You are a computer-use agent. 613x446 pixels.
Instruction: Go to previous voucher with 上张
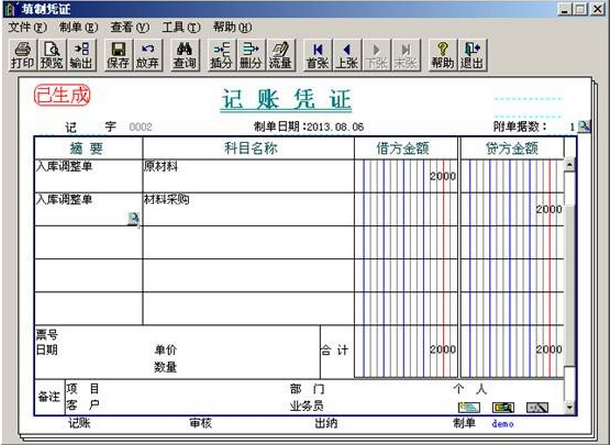pos(346,53)
